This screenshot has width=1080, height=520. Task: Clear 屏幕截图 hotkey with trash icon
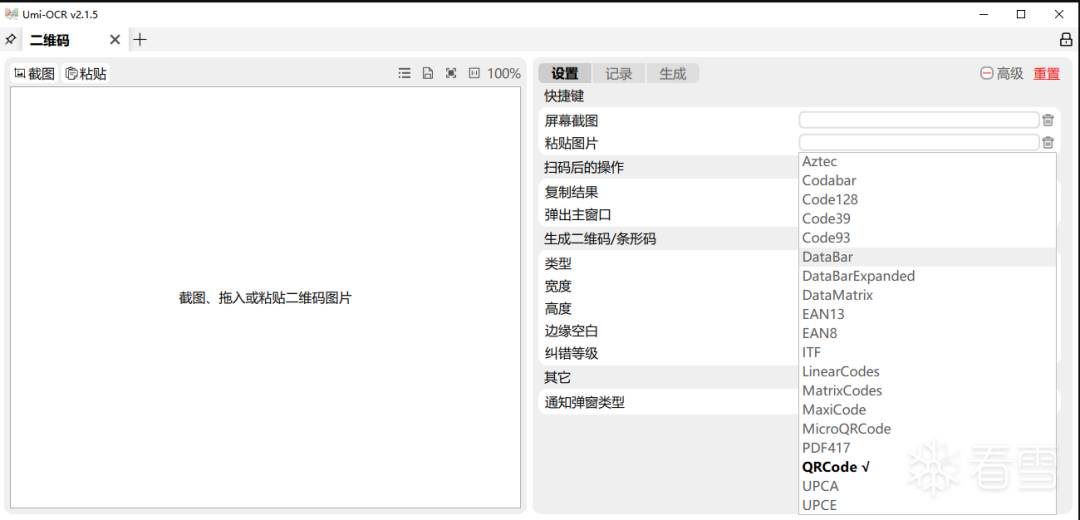click(x=1048, y=120)
